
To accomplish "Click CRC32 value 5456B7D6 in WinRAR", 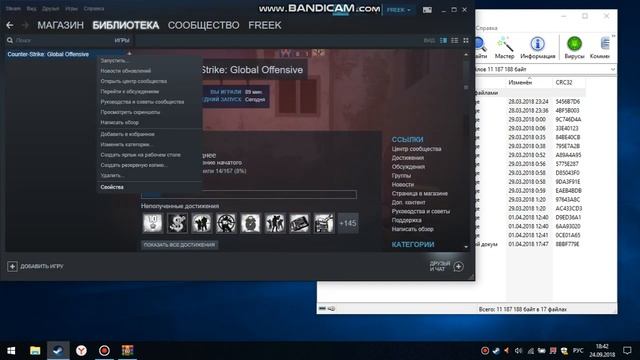I will (x=568, y=102).
